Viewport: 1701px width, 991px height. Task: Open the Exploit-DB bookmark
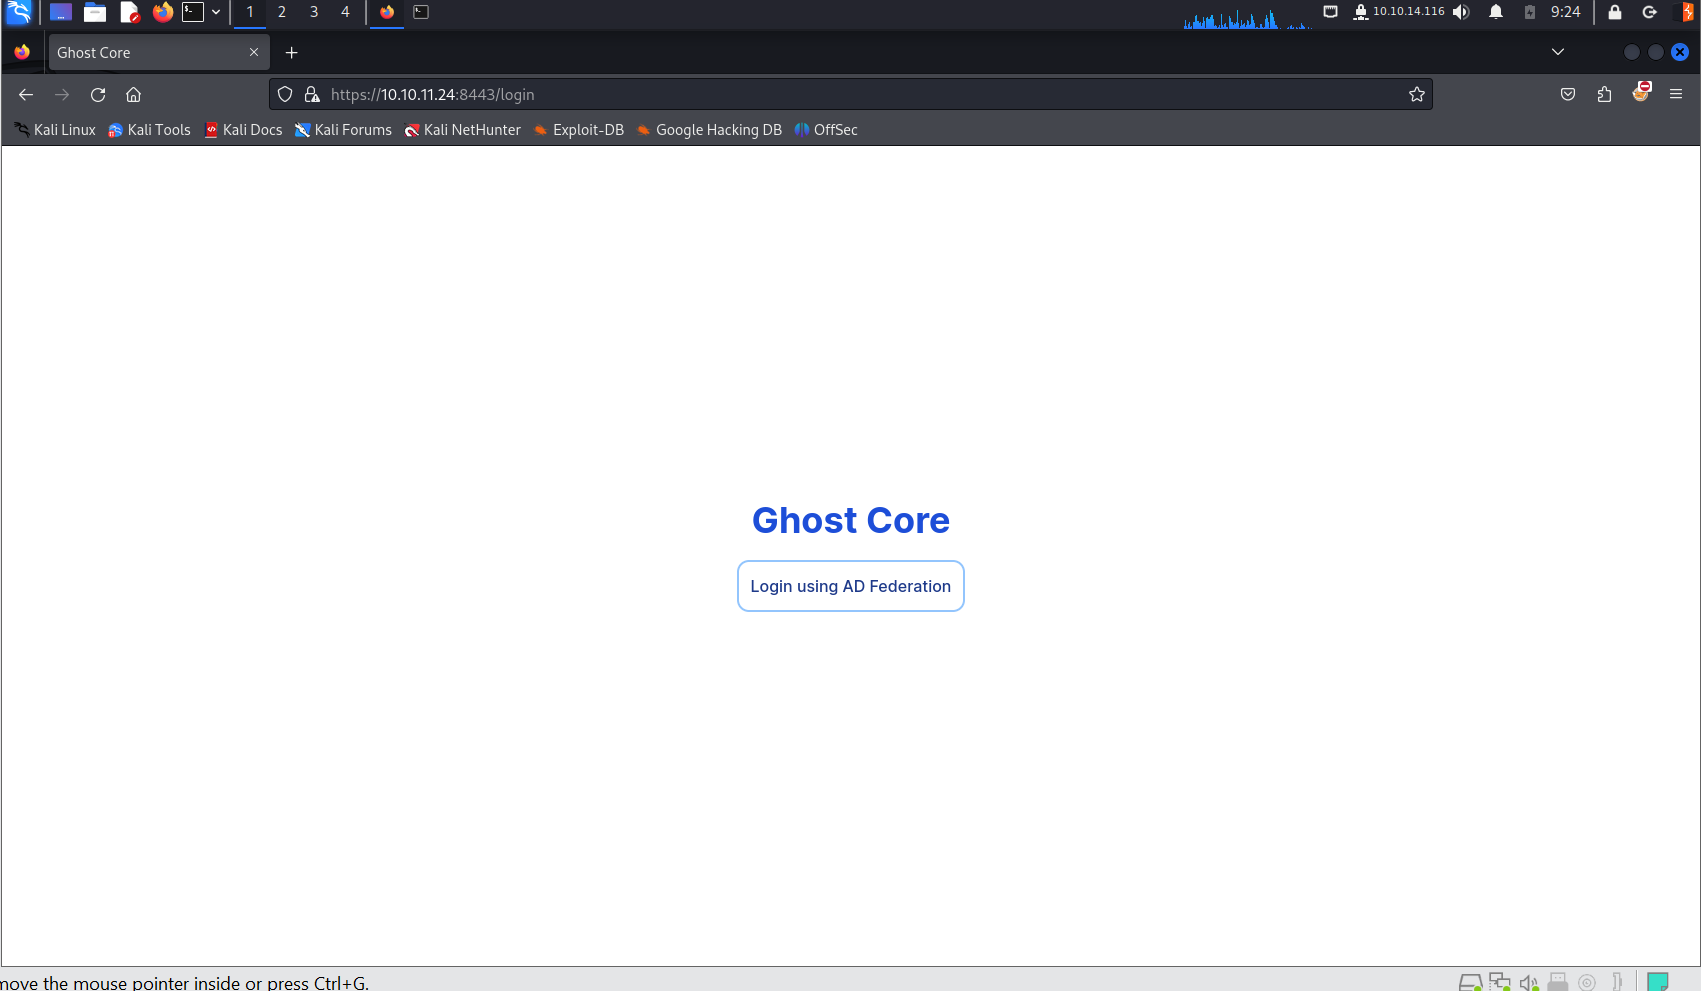[578, 130]
